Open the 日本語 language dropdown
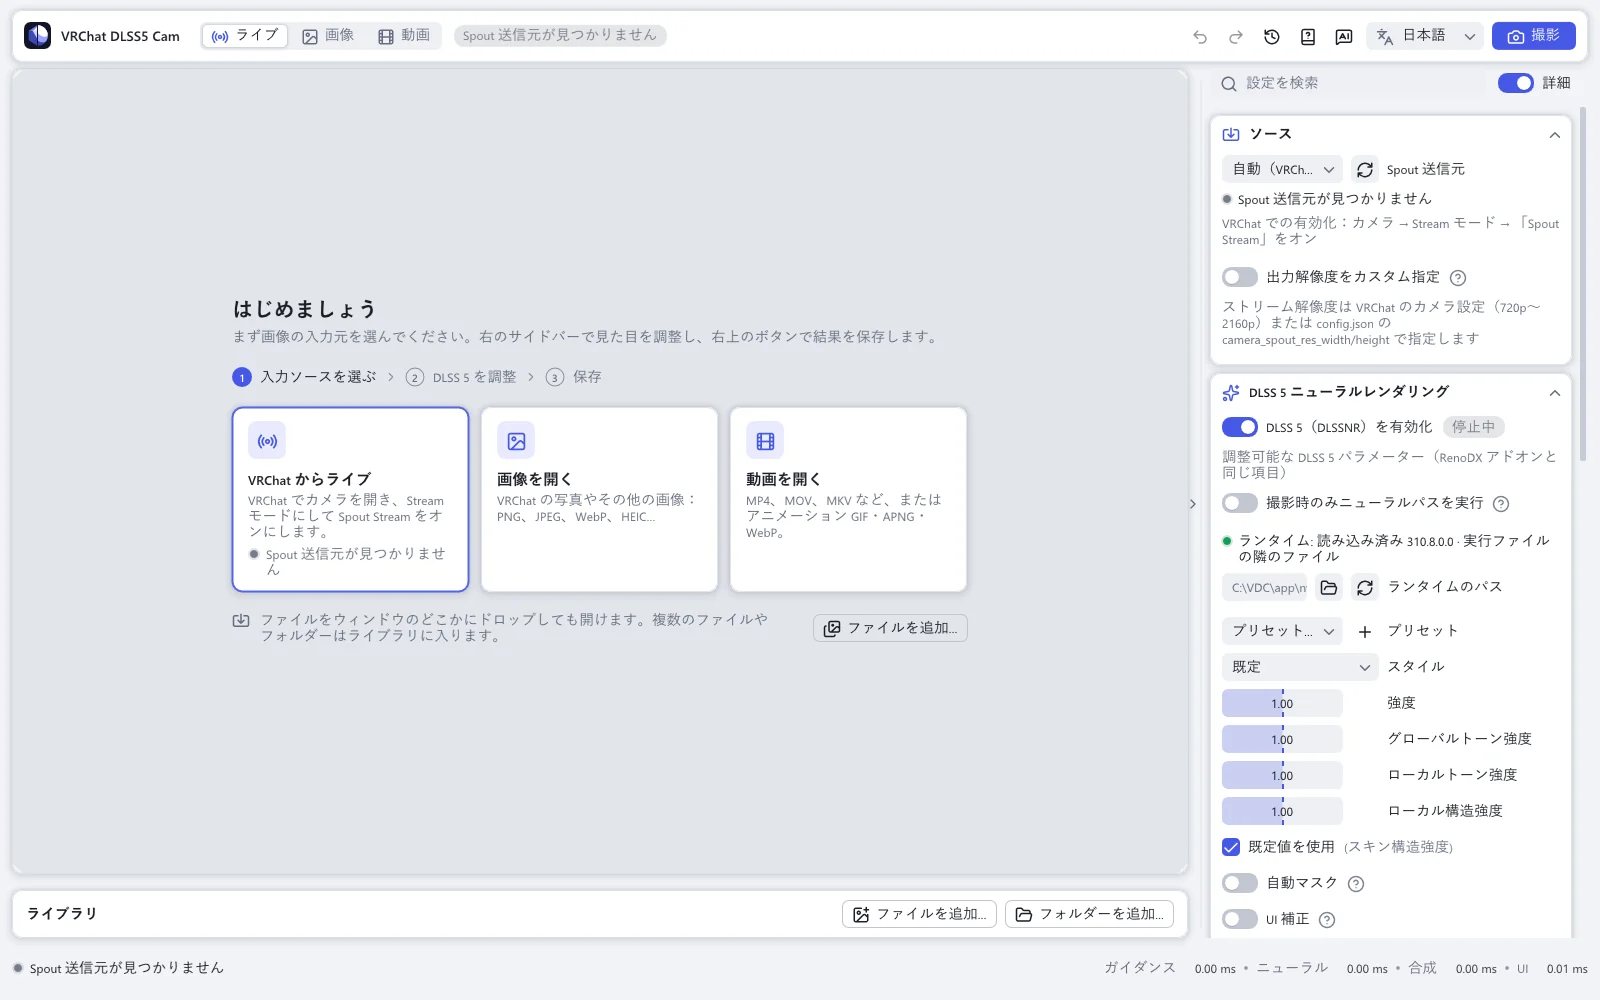This screenshot has width=1600, height=1000. click(1425, 36)
